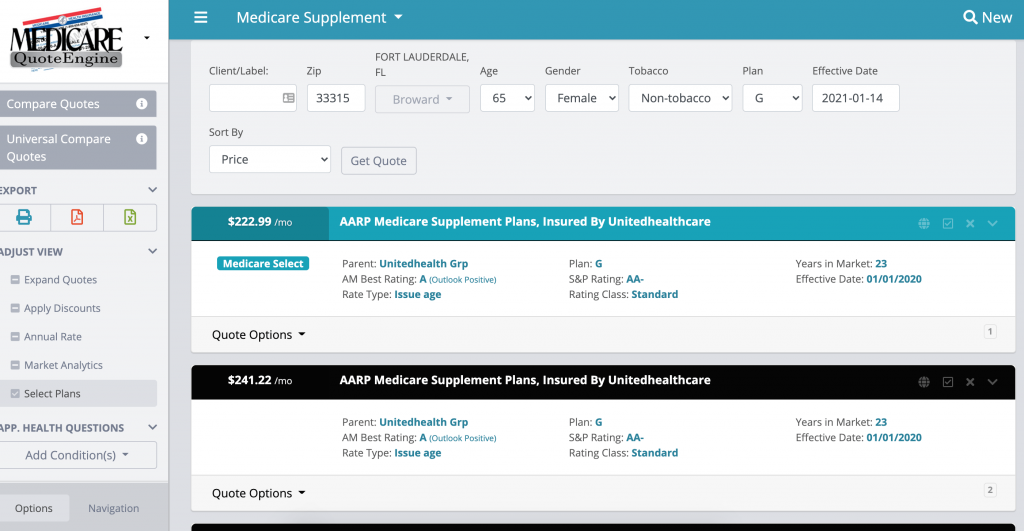This screenshot has height=531, width=1024.
Task: Open client contact card icon in Client/Label field
Action: pos(288,98)
